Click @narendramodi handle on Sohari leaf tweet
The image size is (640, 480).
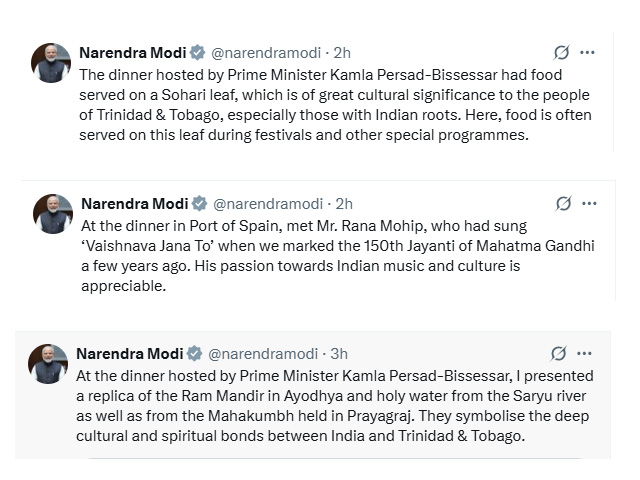tap(266, 53)
